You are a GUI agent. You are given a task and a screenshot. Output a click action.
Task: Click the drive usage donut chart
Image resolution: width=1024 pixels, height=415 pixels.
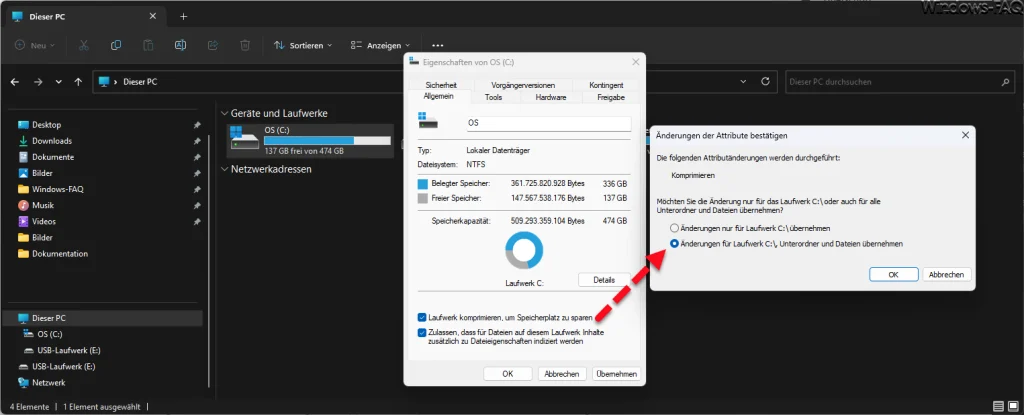click(524, 250)
